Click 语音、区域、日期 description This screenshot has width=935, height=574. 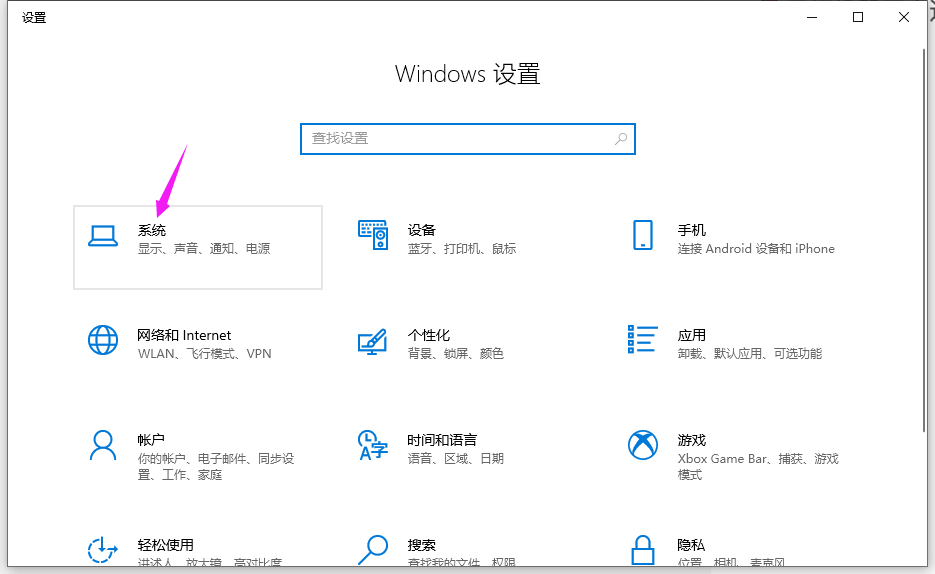[x=456, y=458]
